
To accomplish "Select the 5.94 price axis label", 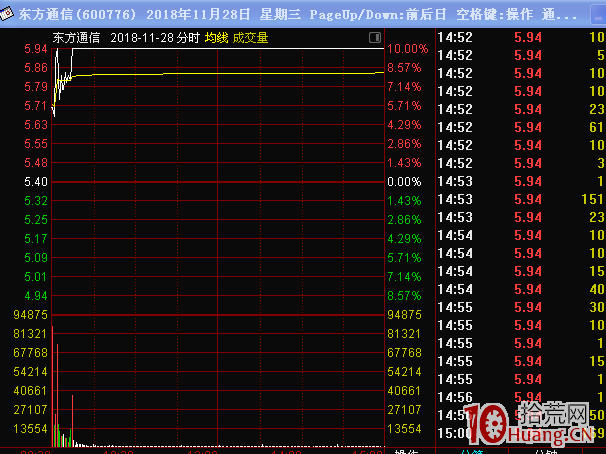I will (x=36, y=49).
